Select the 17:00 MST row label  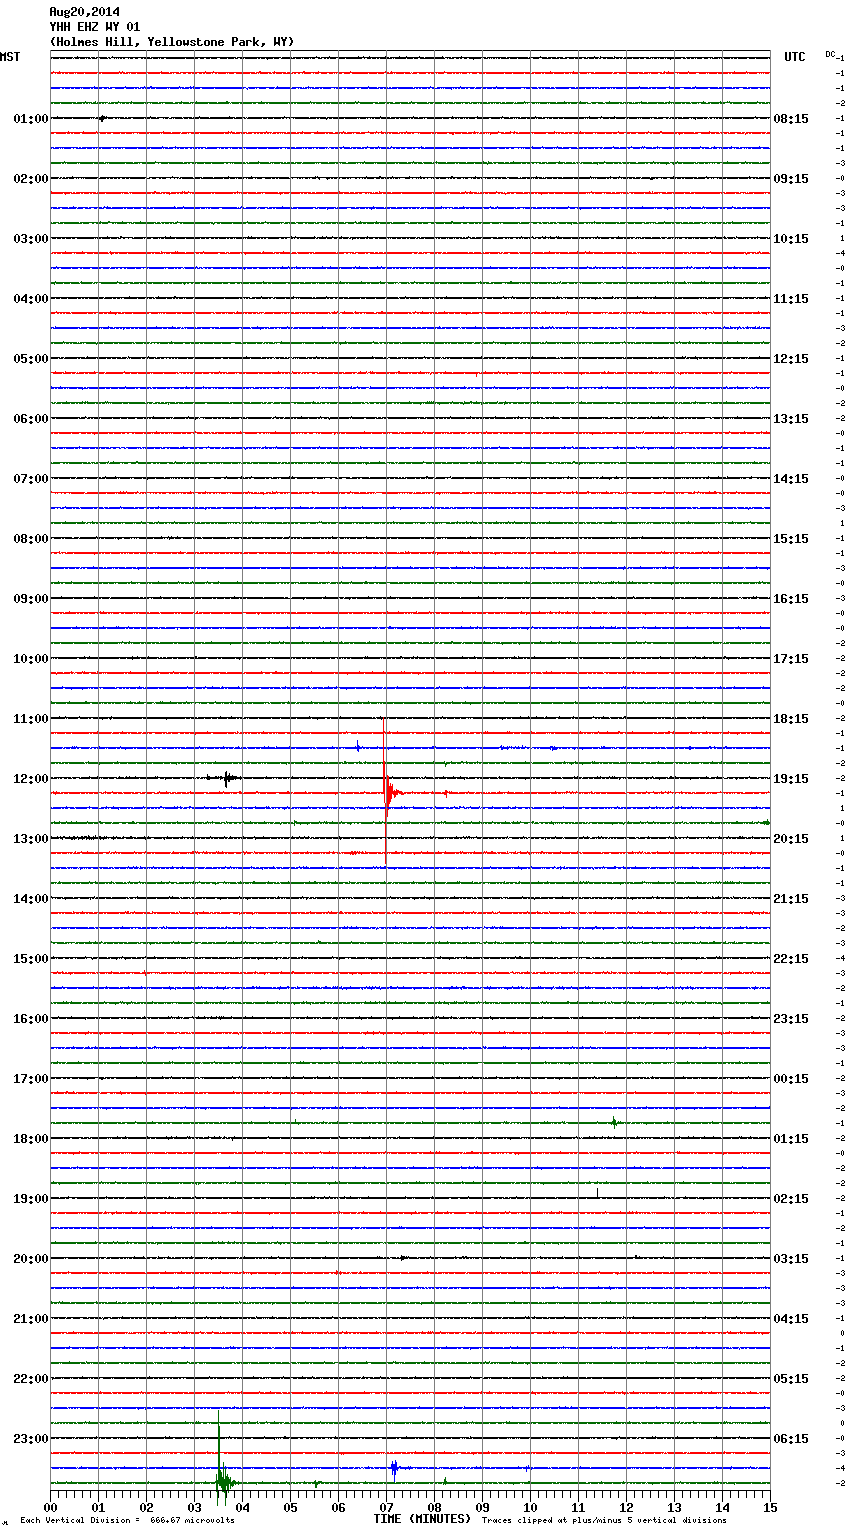30,1079
